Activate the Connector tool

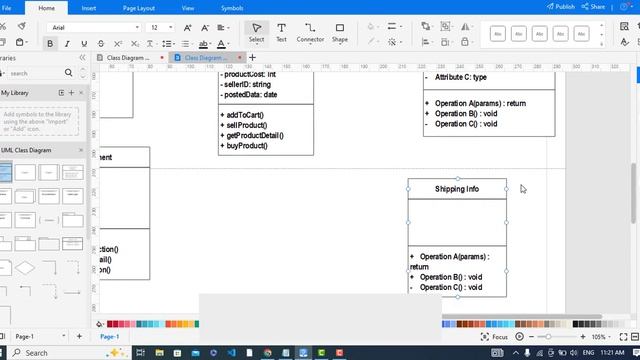pyautogui.click(x=310, y=33)
